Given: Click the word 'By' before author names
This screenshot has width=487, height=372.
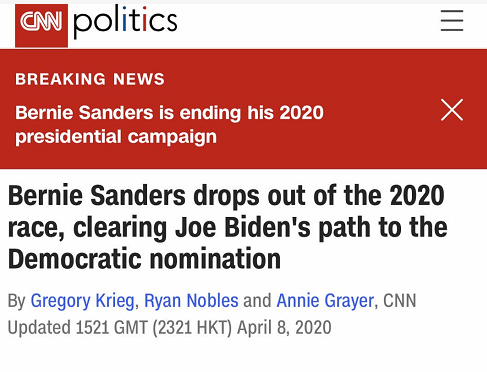Looking at the screenshot, I should pyautogui.click(x=17, y=301).
